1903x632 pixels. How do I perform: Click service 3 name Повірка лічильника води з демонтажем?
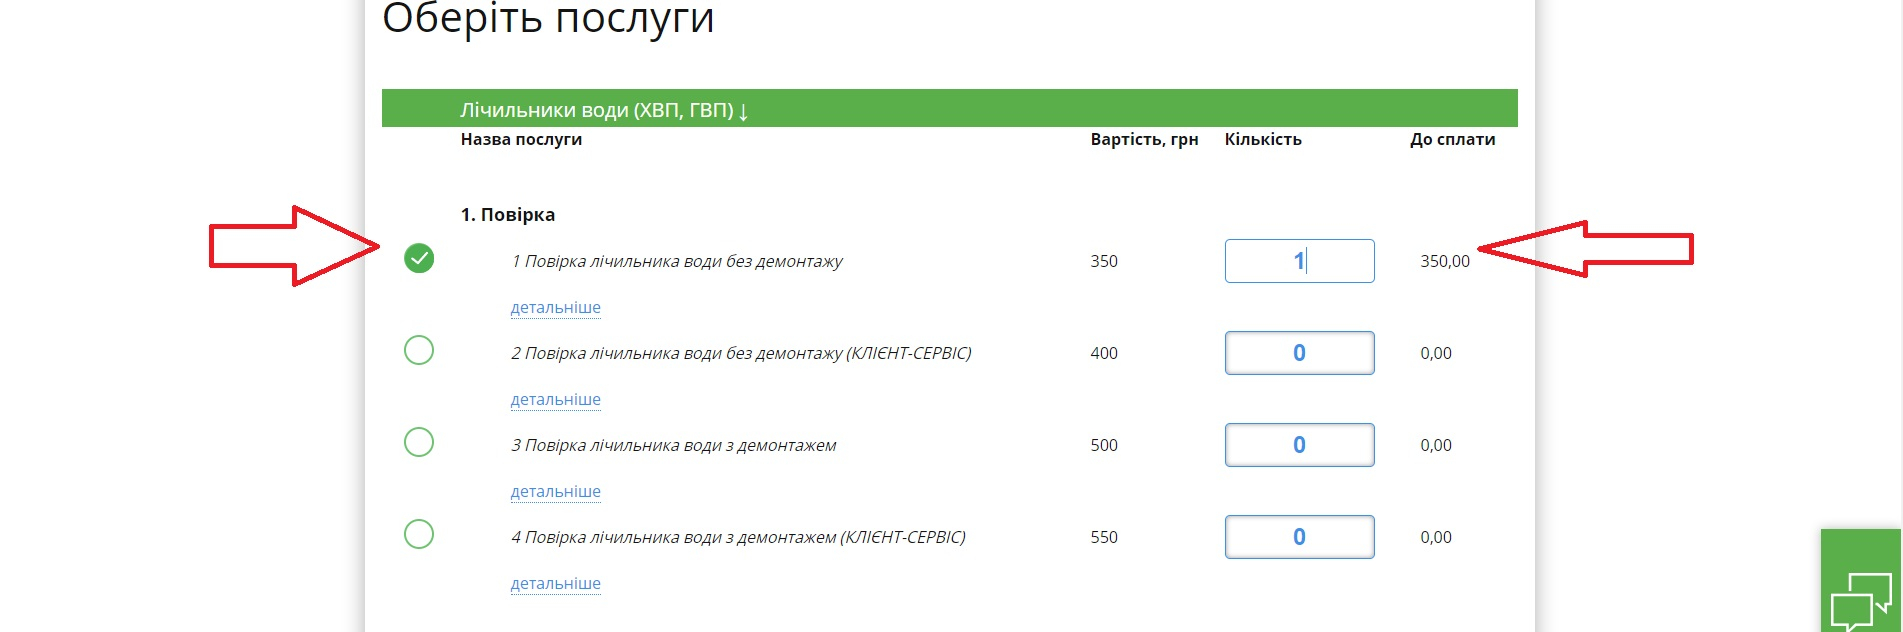point(674,445)
